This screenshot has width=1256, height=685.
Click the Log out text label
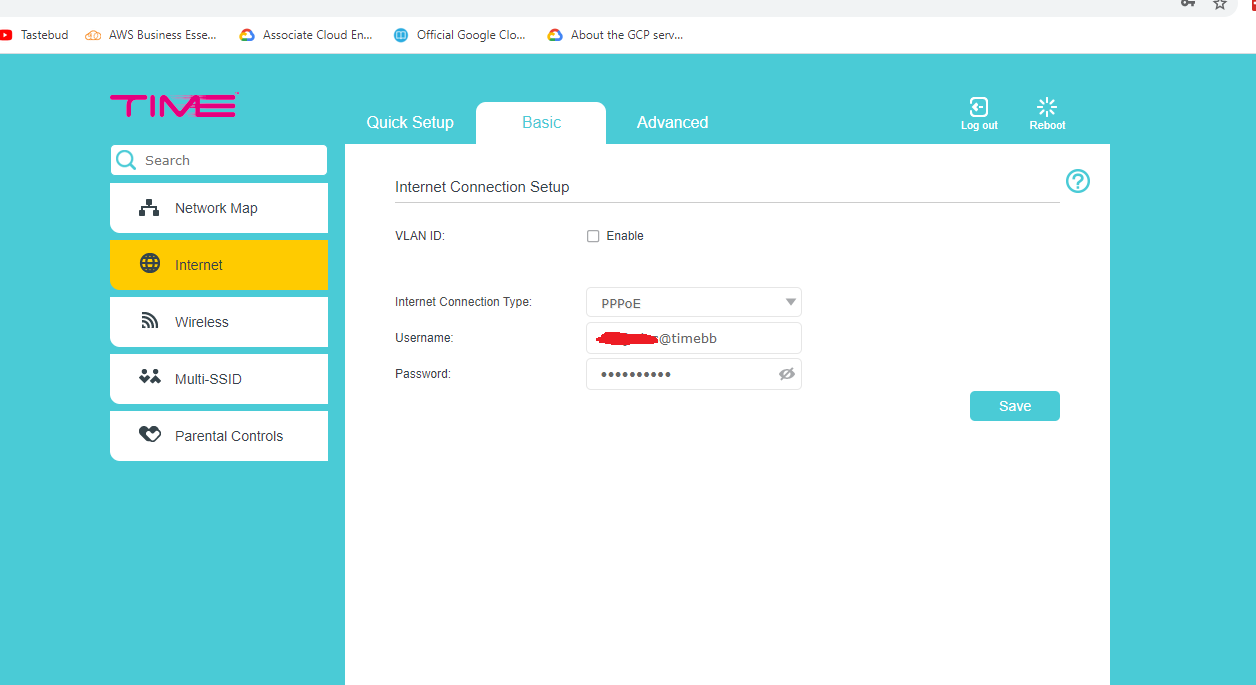coord(979,126)
